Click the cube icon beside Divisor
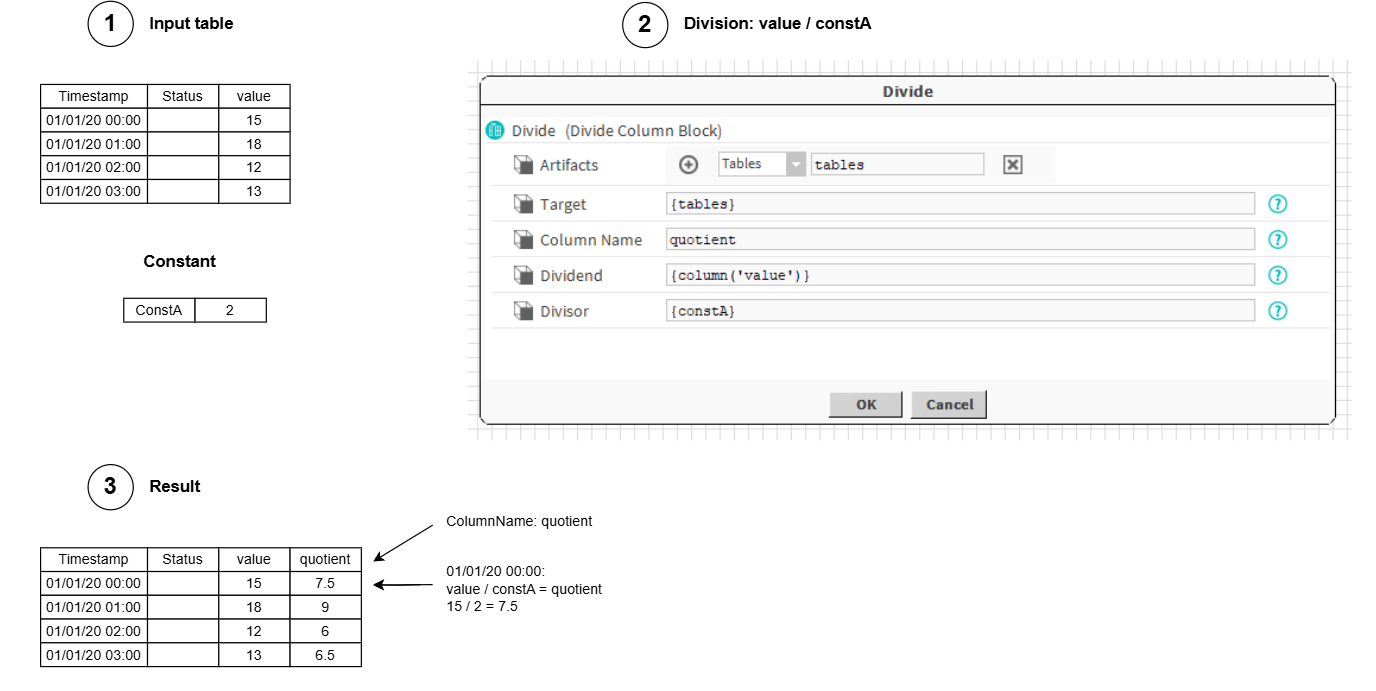 pyautogui.click(x=523, y=311)
